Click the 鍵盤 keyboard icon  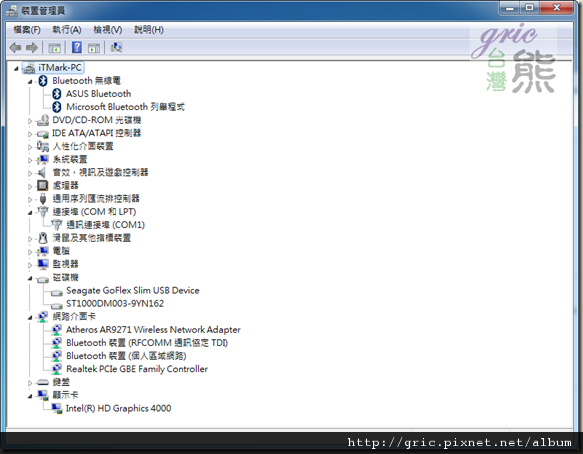(x=43, y=382)
